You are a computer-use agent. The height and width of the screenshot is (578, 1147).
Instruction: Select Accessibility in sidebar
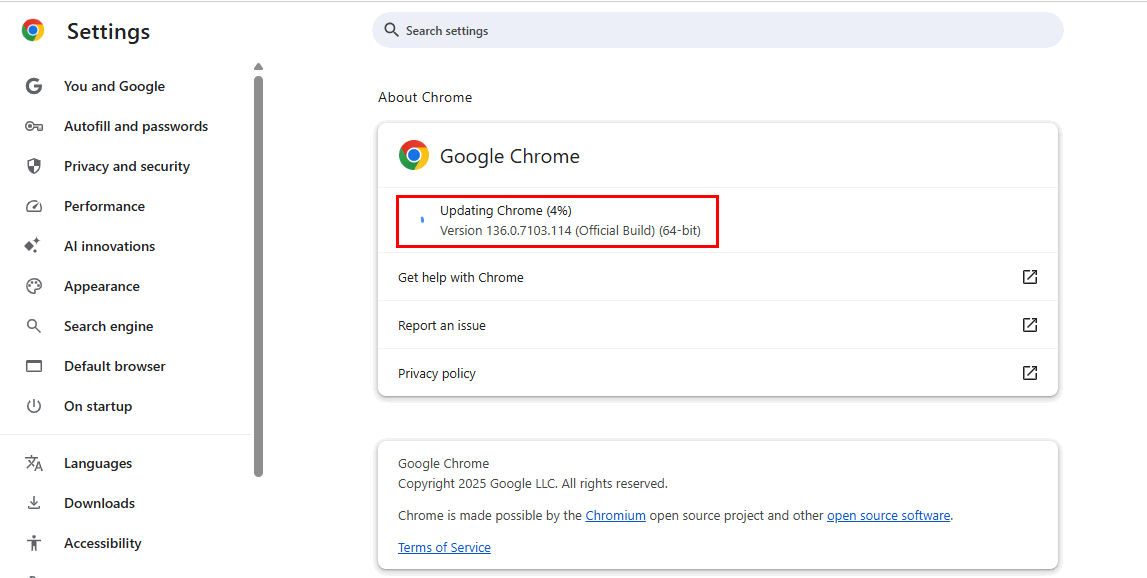pyautogui.click(x=102, y=543)
